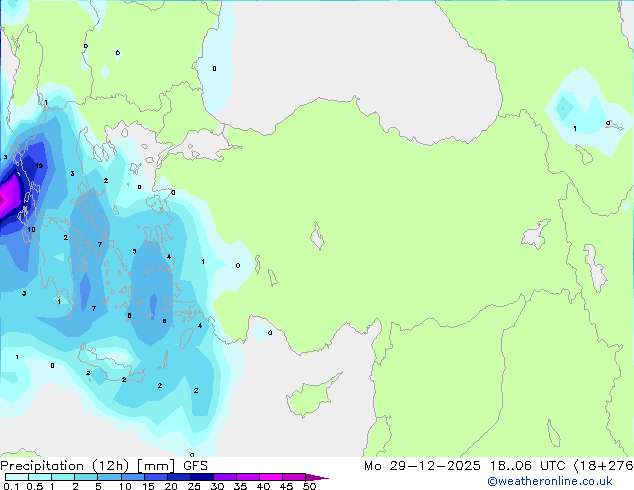
Task: Click the "0.1" legend scale label
Action: (11, 486)
